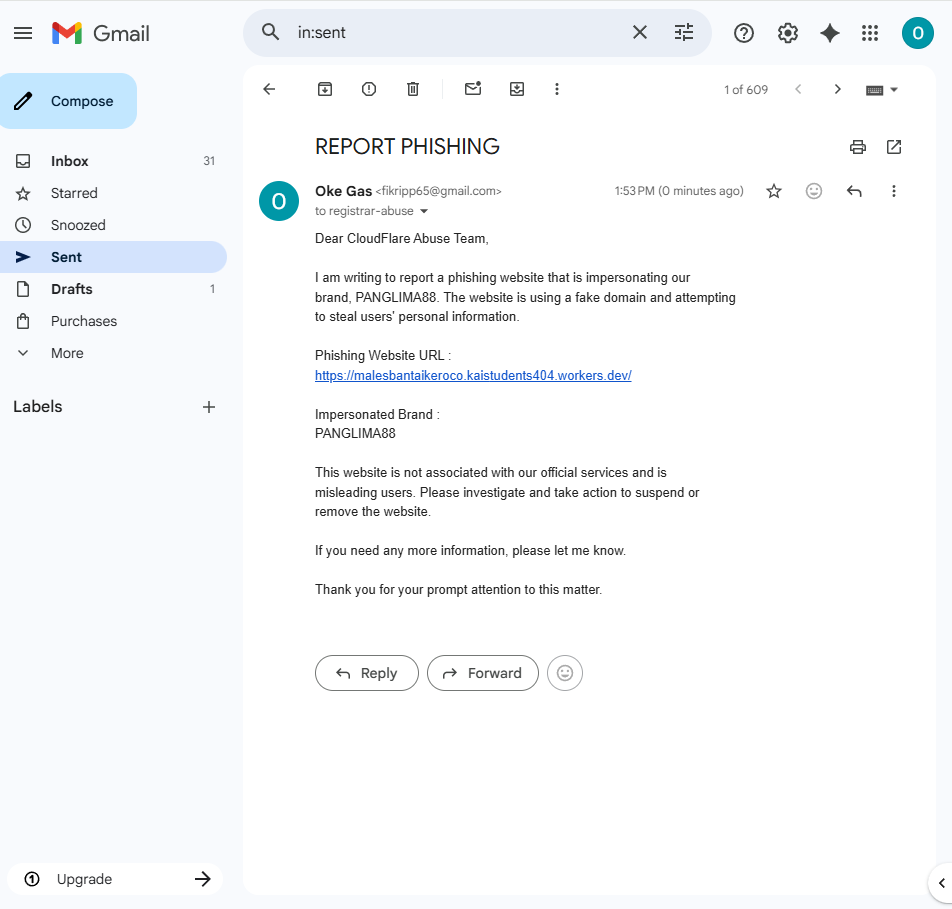Go to the older email arrow
Viewport: 952px width, 909px height.
pyautogui.click(x=837, y=89)
